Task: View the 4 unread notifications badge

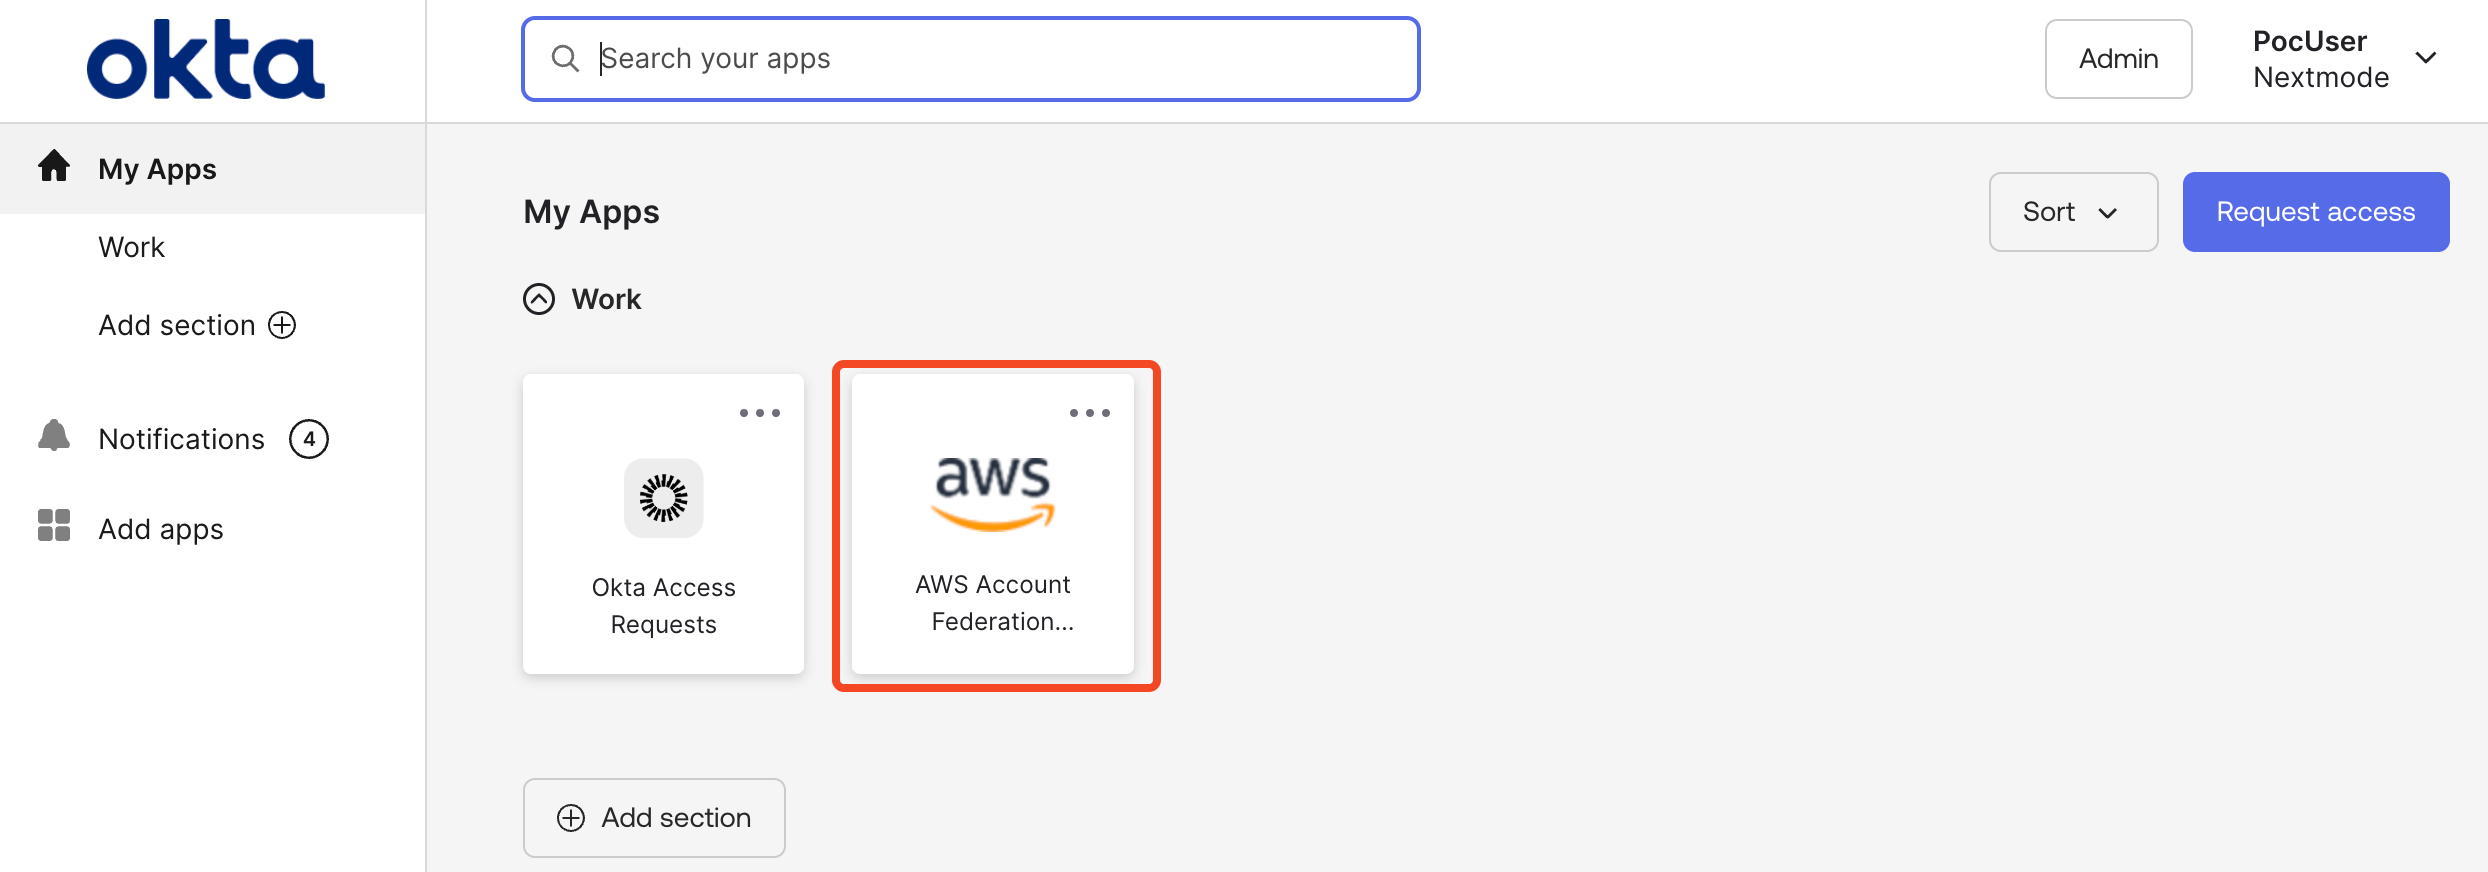Action: [x=310, y=437]
